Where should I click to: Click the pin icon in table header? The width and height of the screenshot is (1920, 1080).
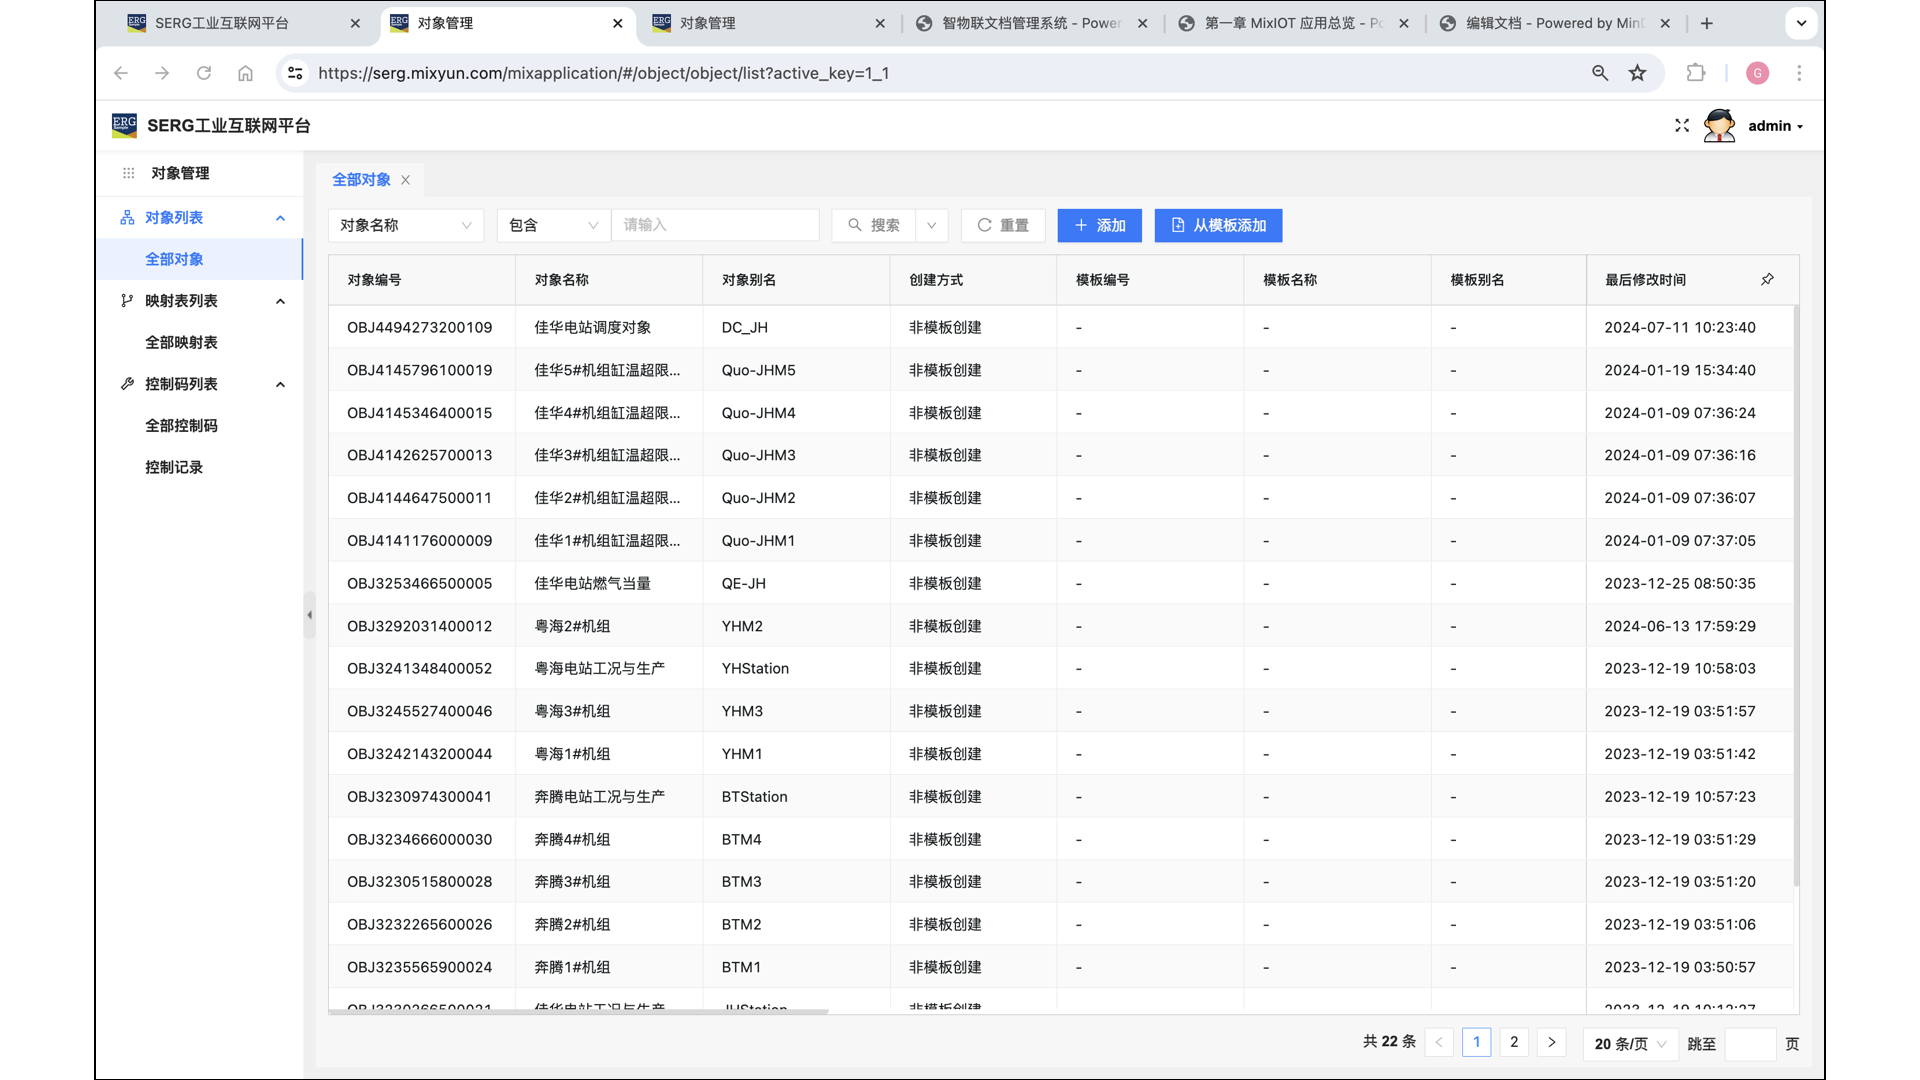(x=1767, y=280)
